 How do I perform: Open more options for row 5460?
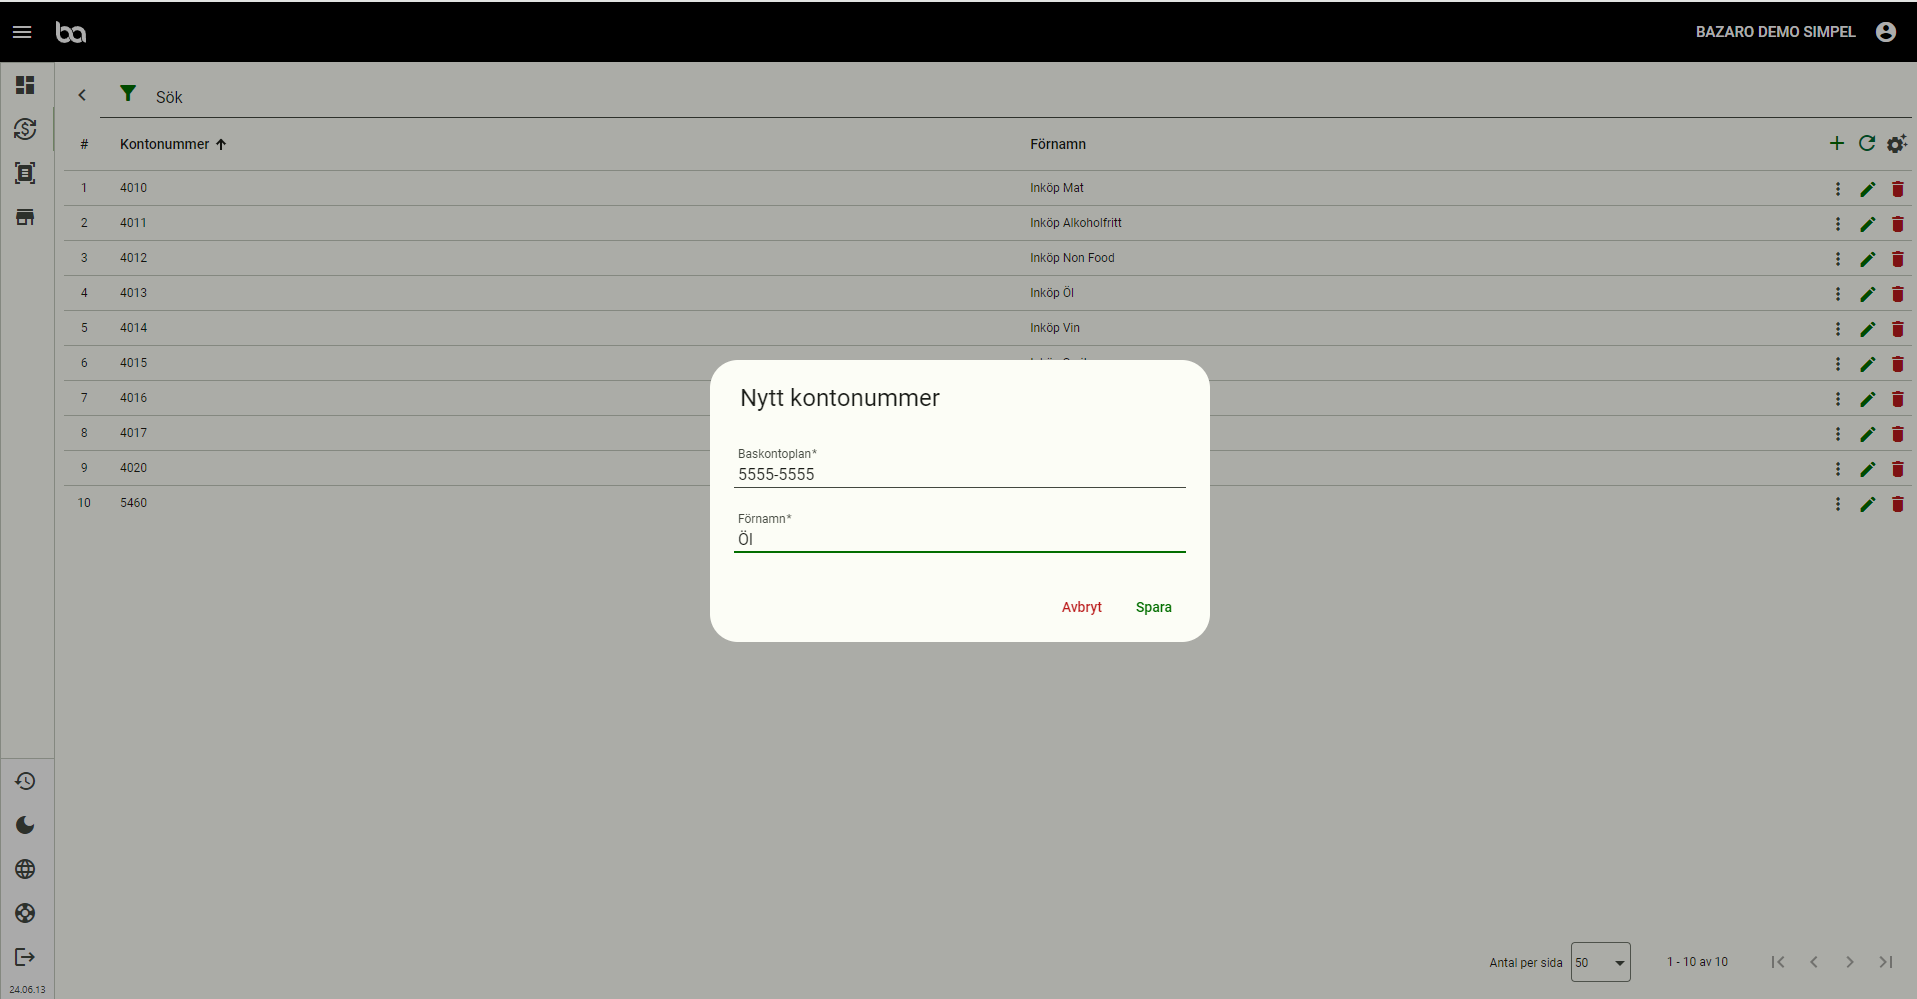[x=1838, y=504]
